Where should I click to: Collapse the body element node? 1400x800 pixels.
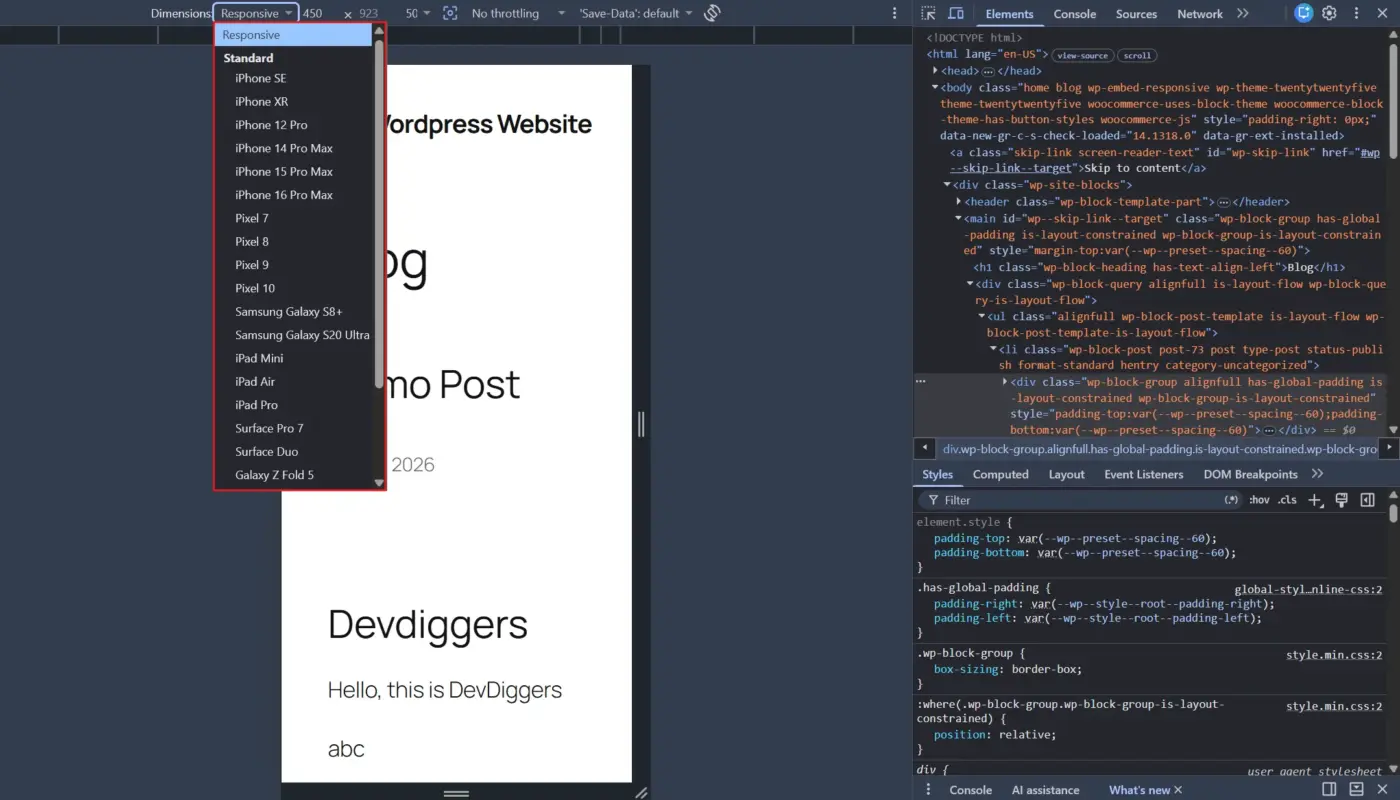click(936, 87)
